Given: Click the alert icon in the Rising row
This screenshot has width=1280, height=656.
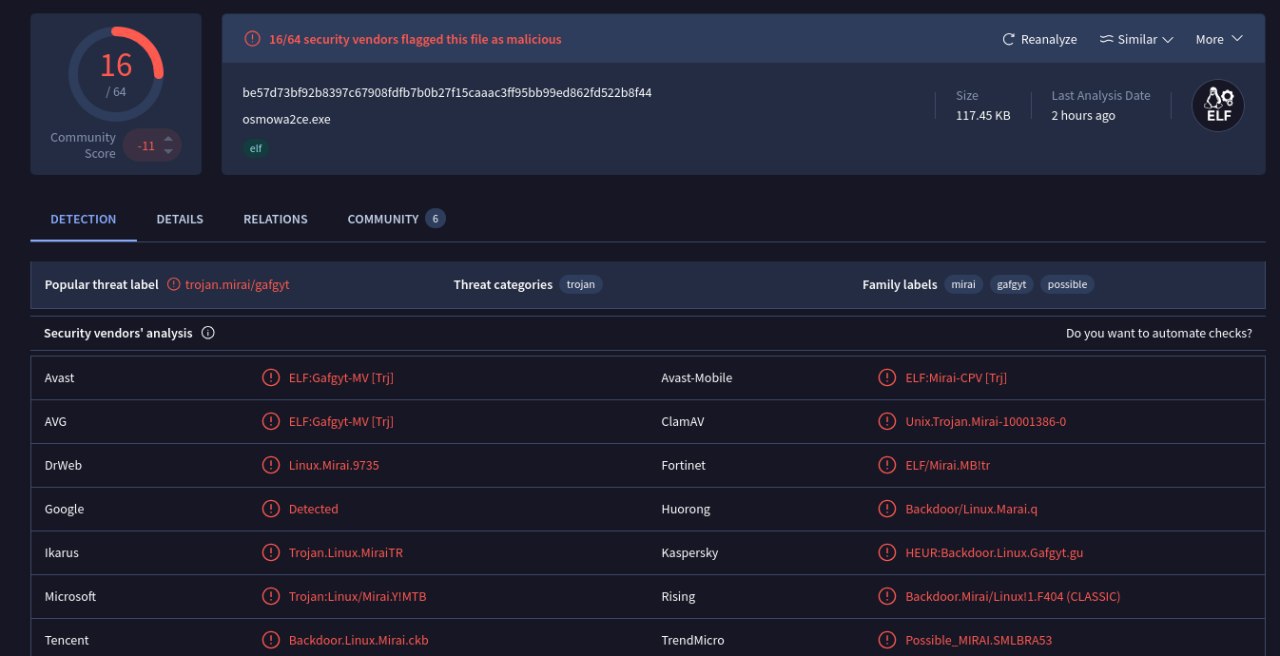Looking at the screenshot, I should [887, 596].
